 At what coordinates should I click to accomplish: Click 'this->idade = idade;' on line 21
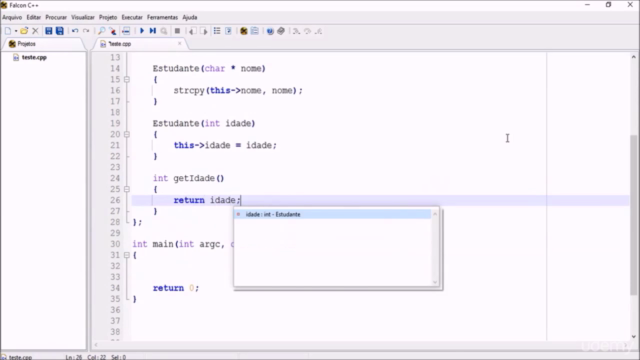coord(225,145)
